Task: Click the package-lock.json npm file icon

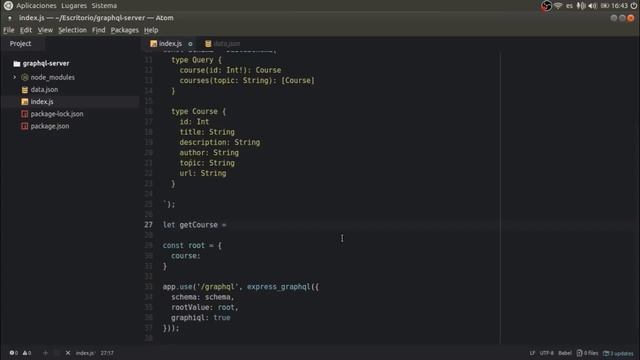Action: pyautogui.click(x=25, y=114)
